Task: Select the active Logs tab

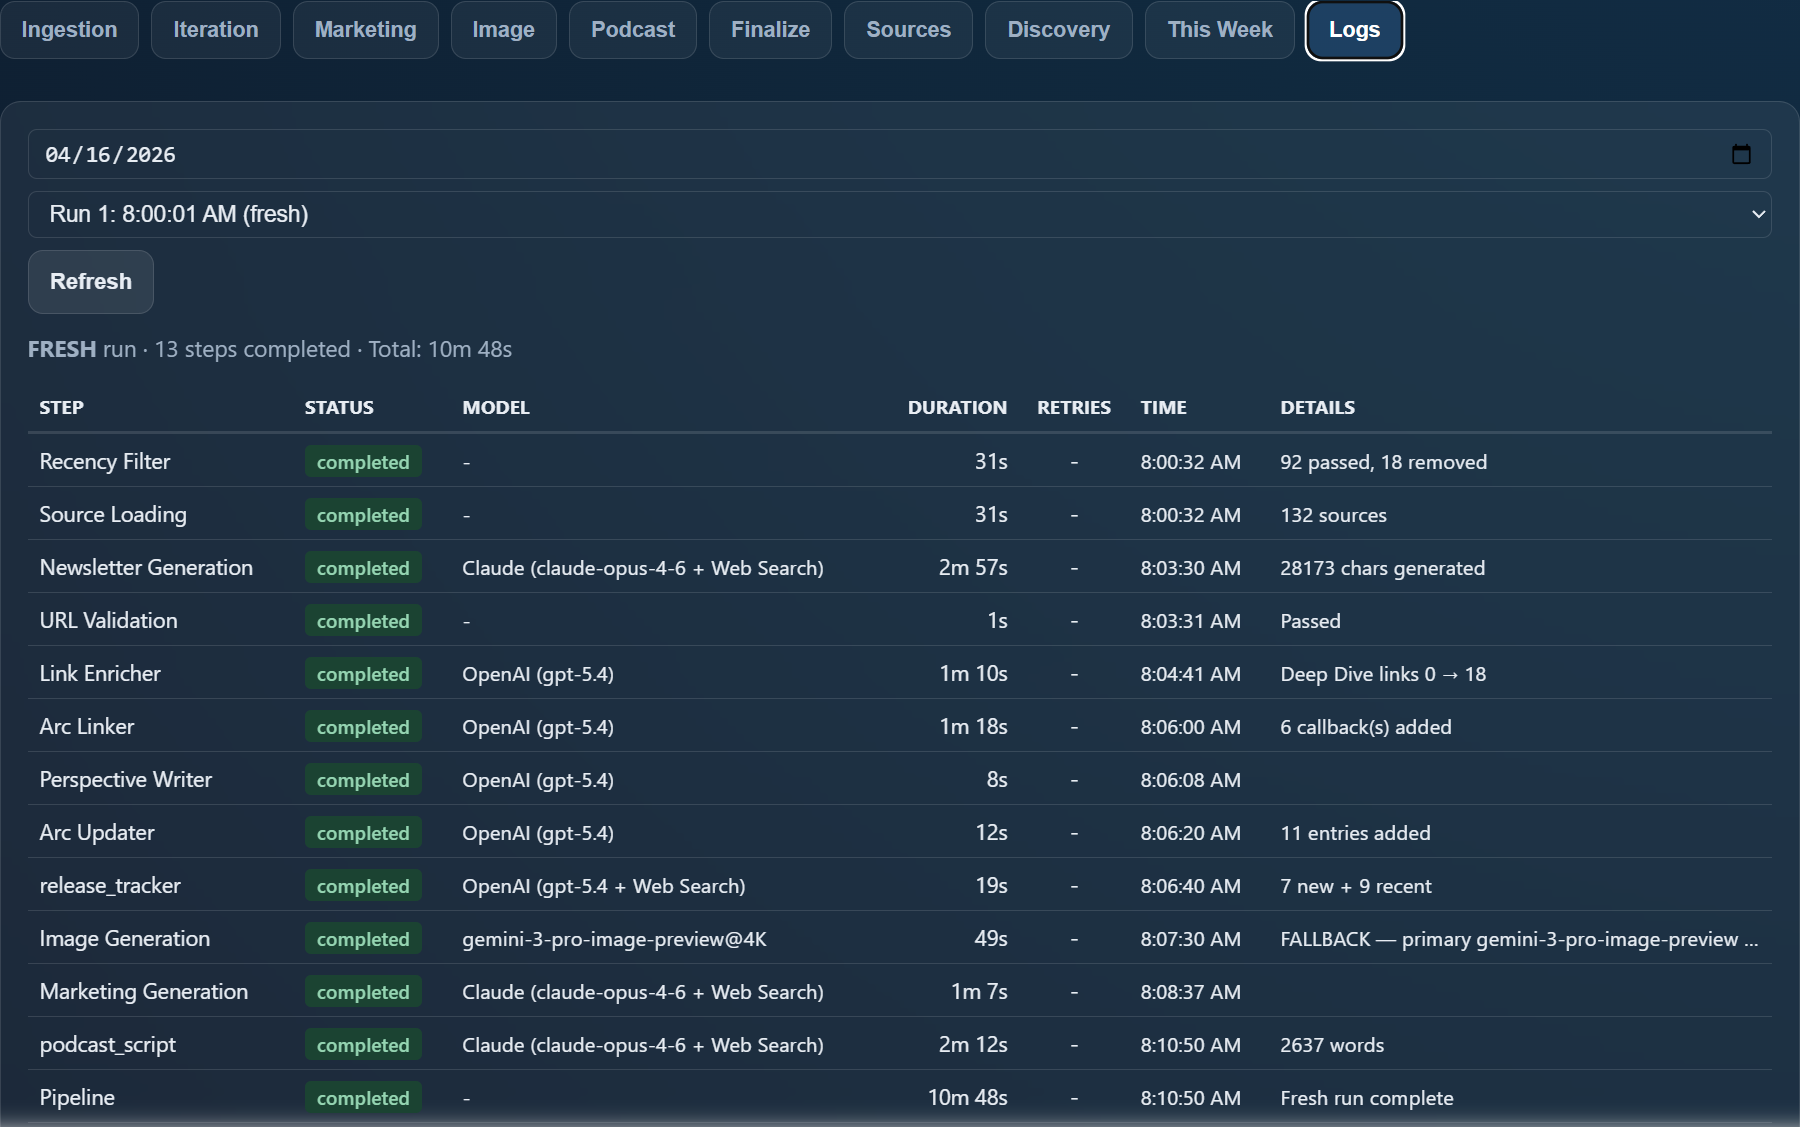Action: click(1355, 30)
